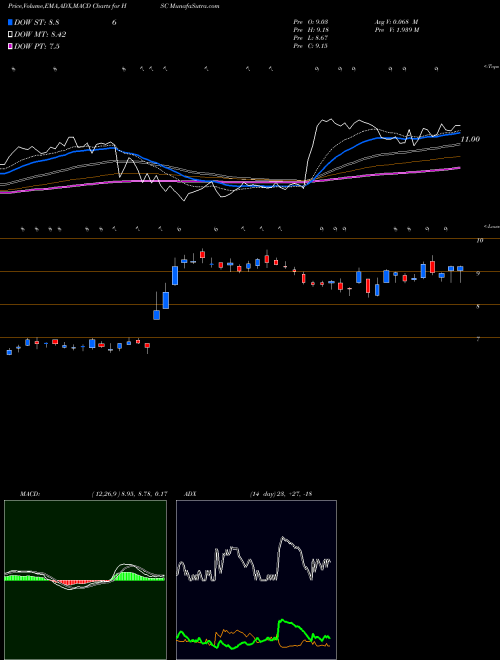Screen dimensions: 500x660
Task: Click the 11.00 price label on EMA chart
Action: coord(470,139)
